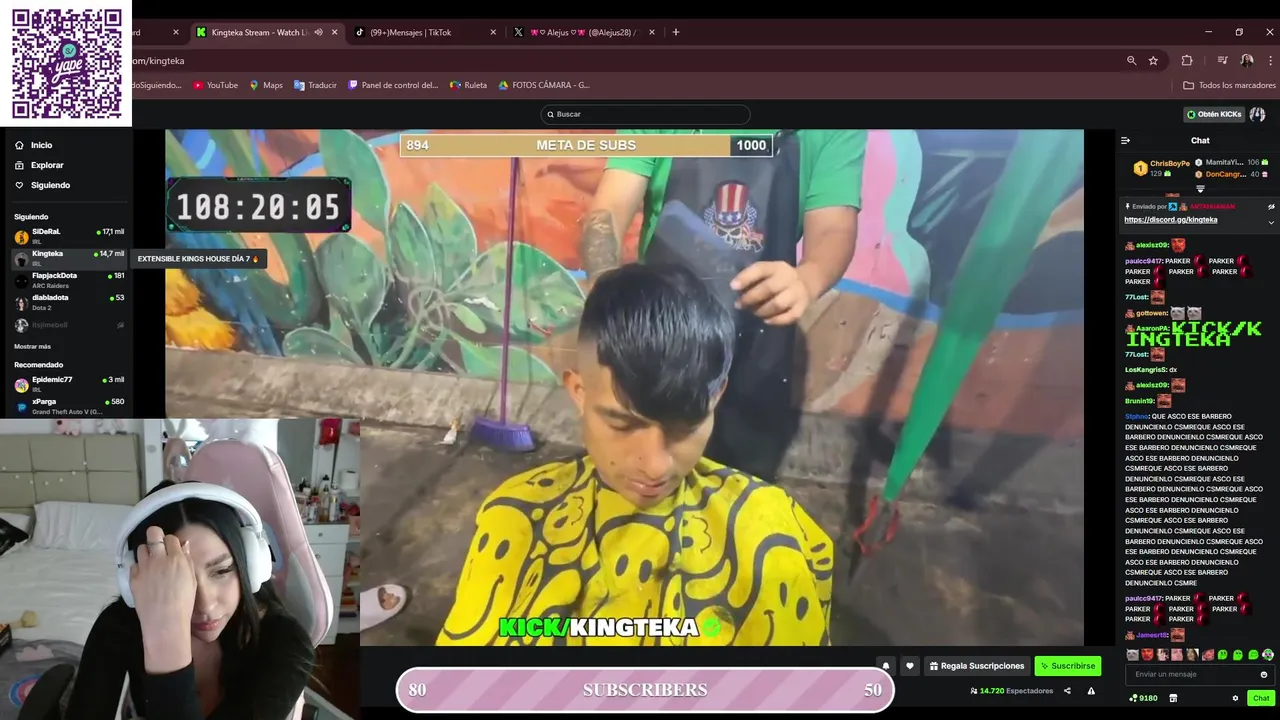
Task: Open the YouTube bookmark
Action: coord(215,86)
